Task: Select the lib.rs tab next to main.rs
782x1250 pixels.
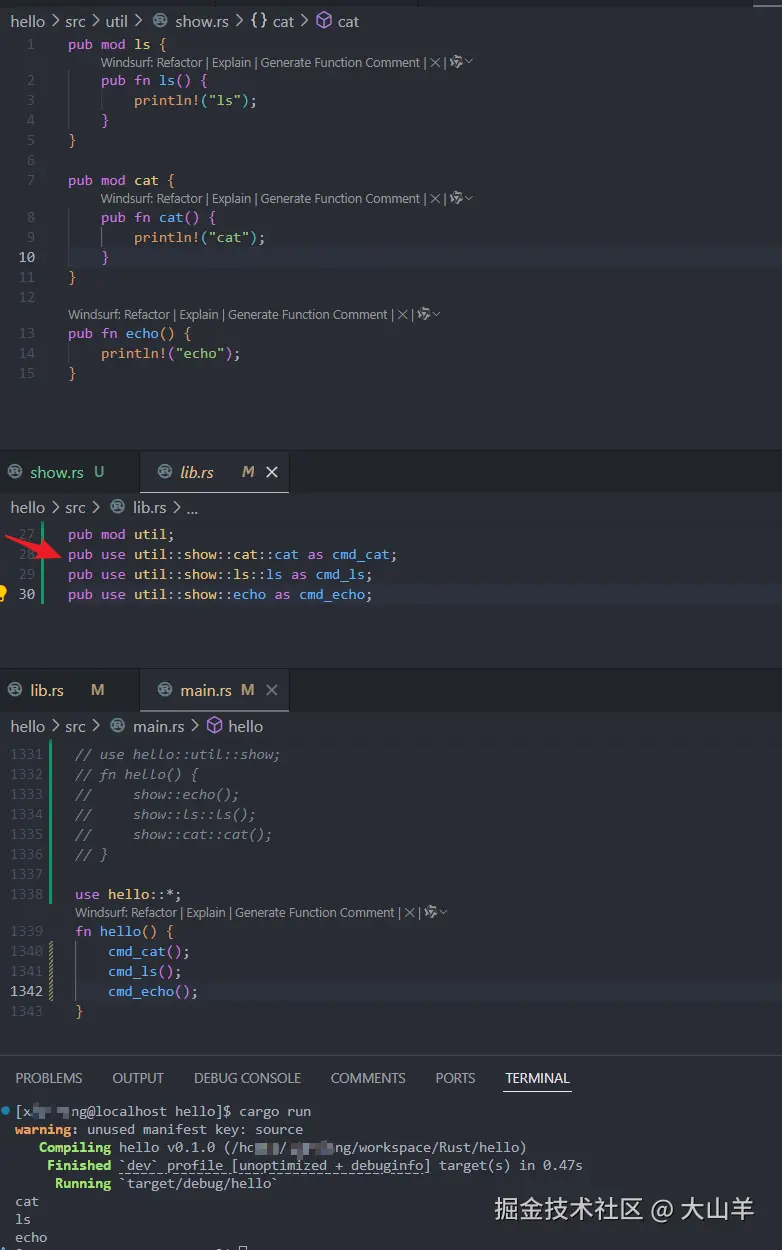Action: pos(69,690)
